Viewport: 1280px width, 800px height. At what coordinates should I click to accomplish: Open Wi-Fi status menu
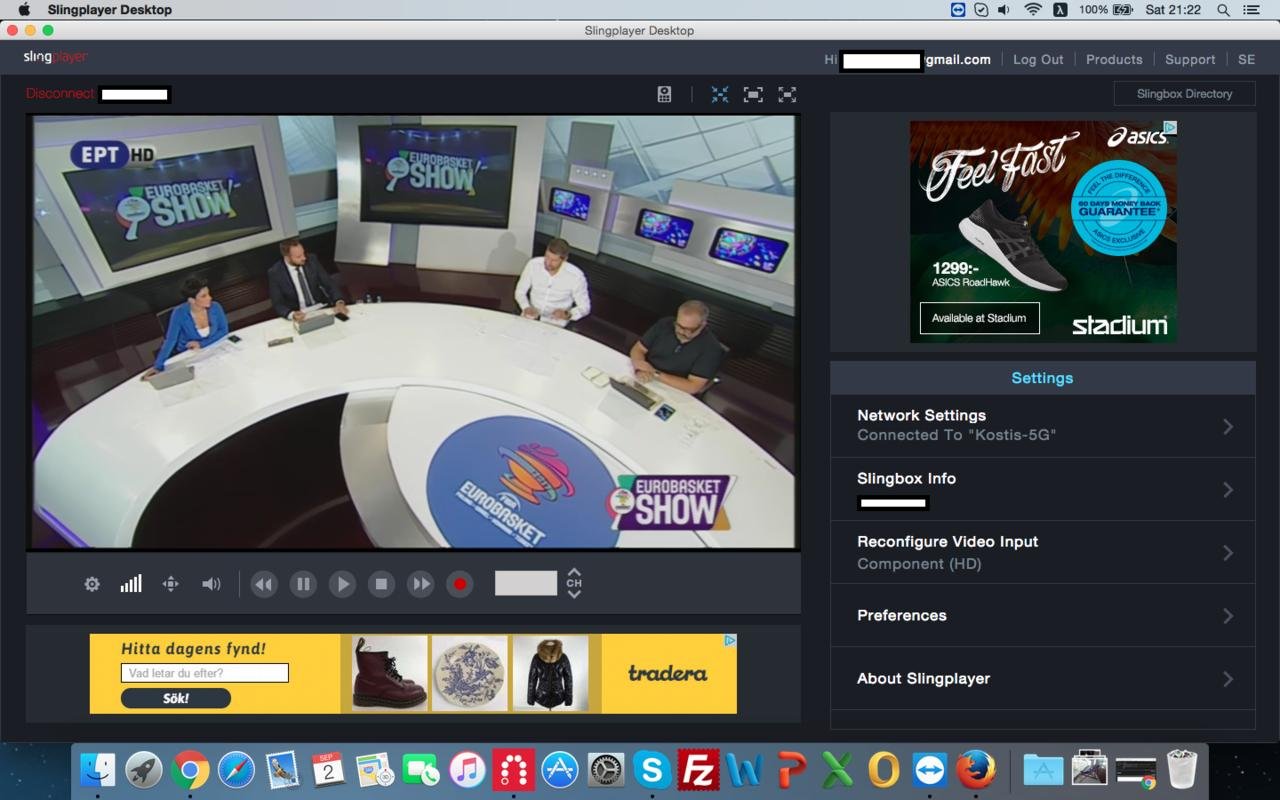click(1033, 10)
